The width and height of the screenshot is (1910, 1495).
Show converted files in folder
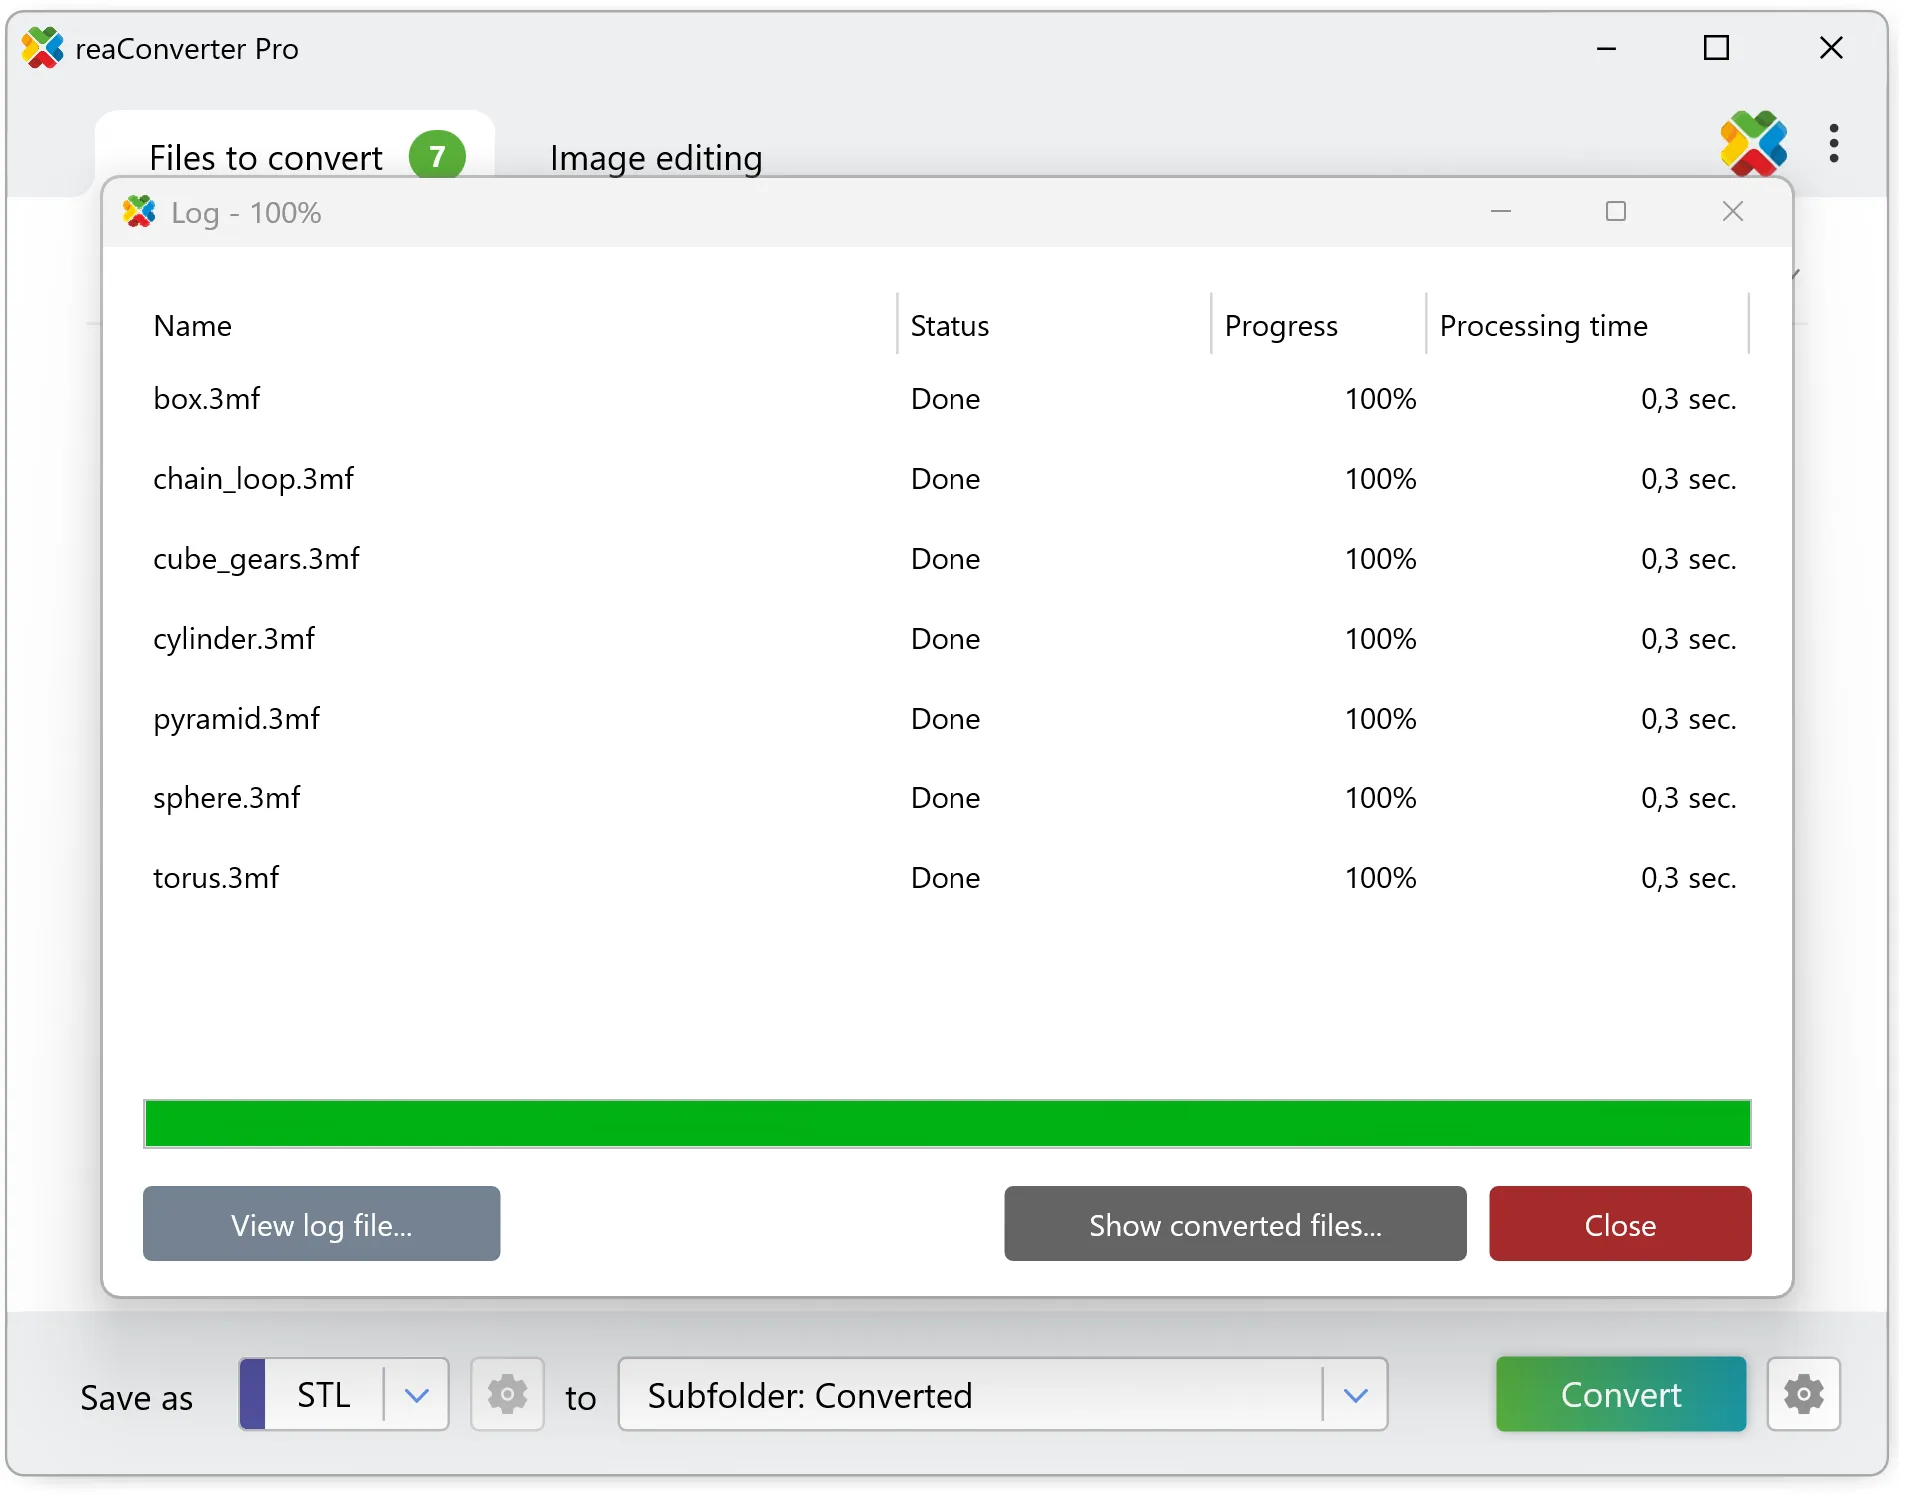pos(1235,1224)
